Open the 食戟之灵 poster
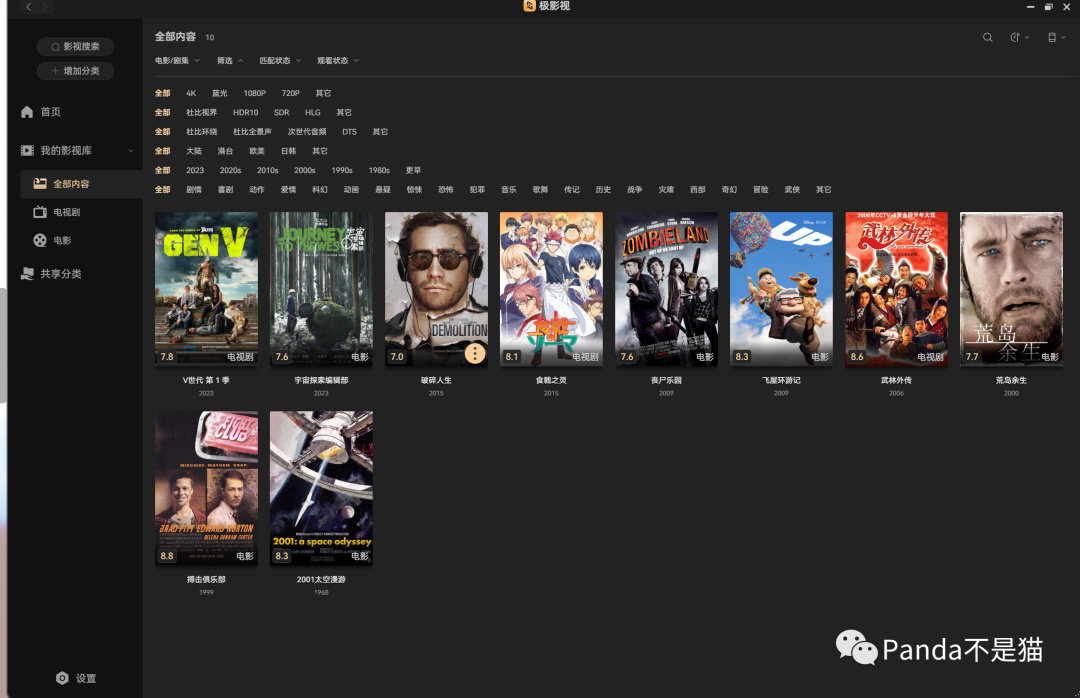This screenshot has height=698, width=1080. [x=551, y=289]
